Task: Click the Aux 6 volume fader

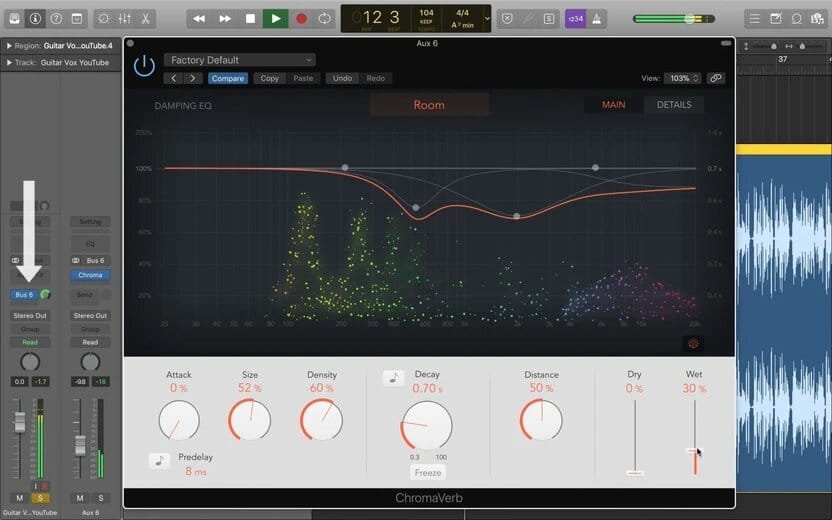Action: [80, 446]
